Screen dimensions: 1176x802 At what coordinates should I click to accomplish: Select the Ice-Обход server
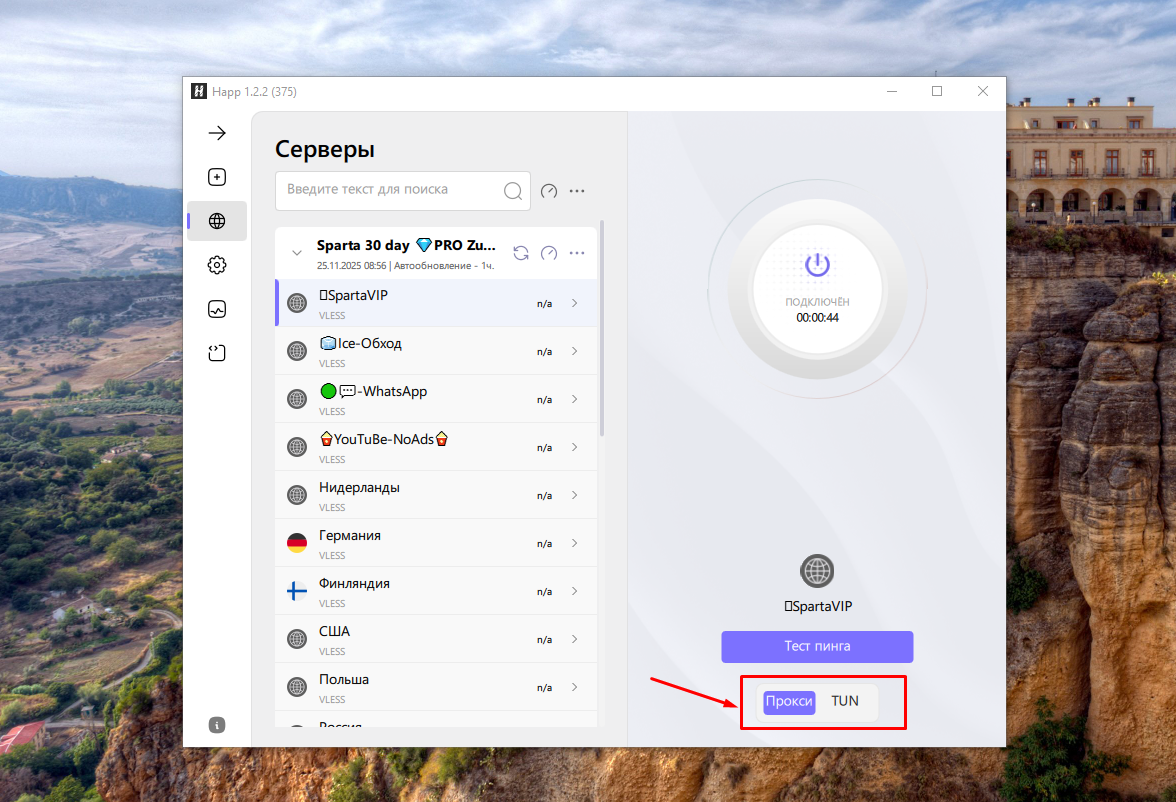436,351
